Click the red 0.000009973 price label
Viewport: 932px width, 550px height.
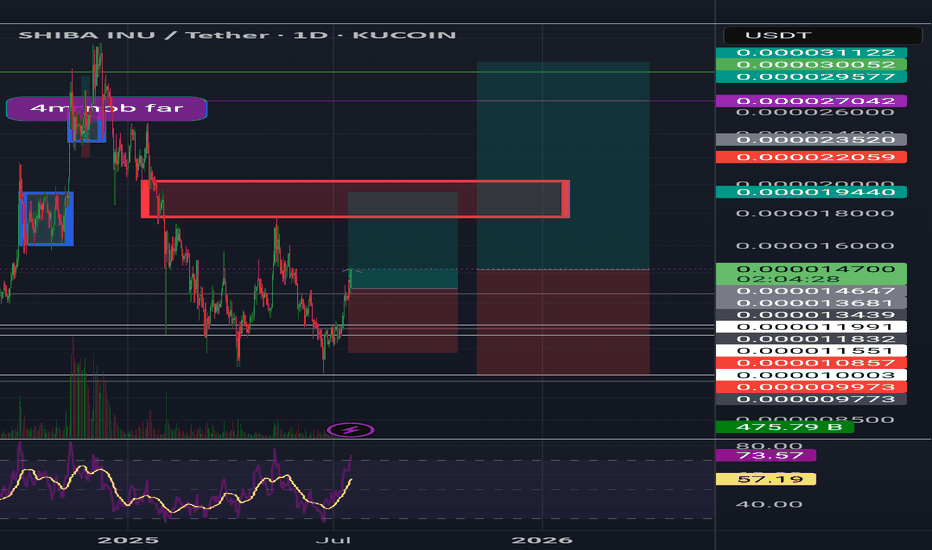(x=811, y=387)
